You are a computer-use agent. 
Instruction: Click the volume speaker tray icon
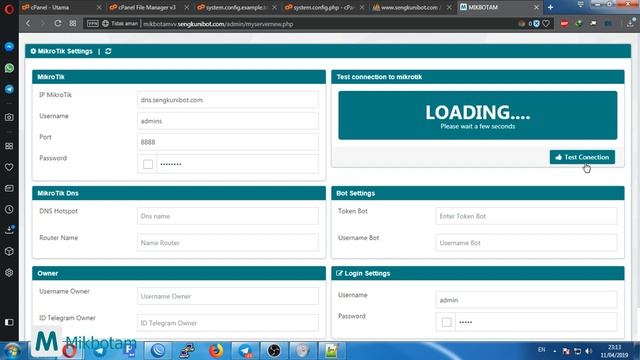click(x=588, y=351)
